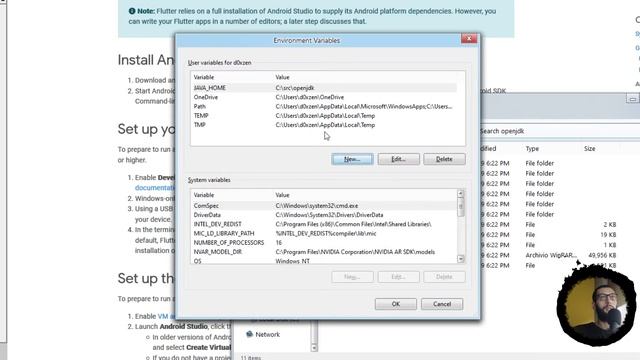
Task: Sort Explorer files by Type column
Action: tap(532, 149)
